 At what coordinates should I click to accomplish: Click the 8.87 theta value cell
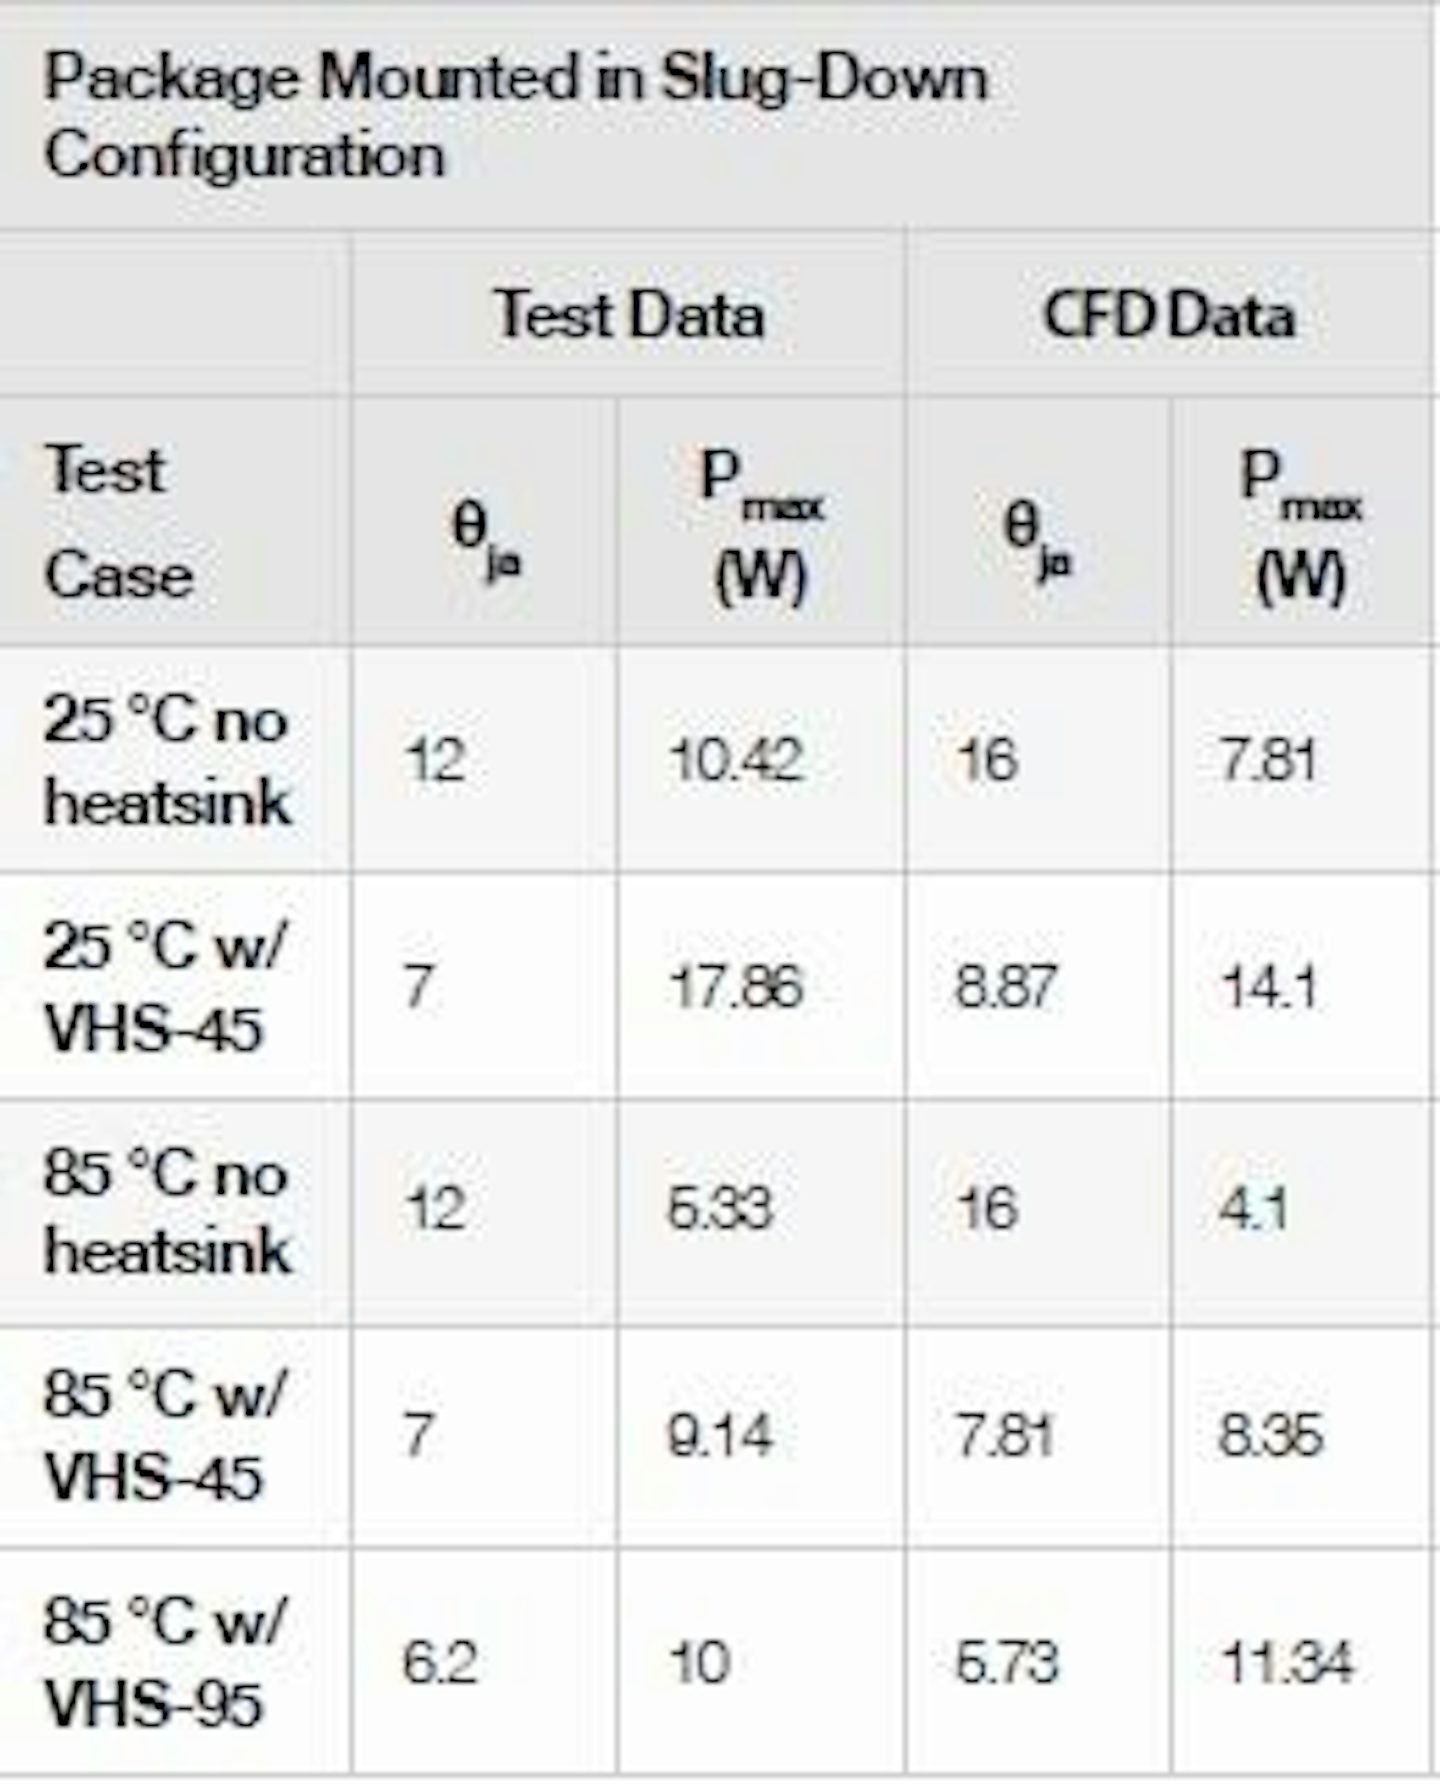click(1006, 986)
